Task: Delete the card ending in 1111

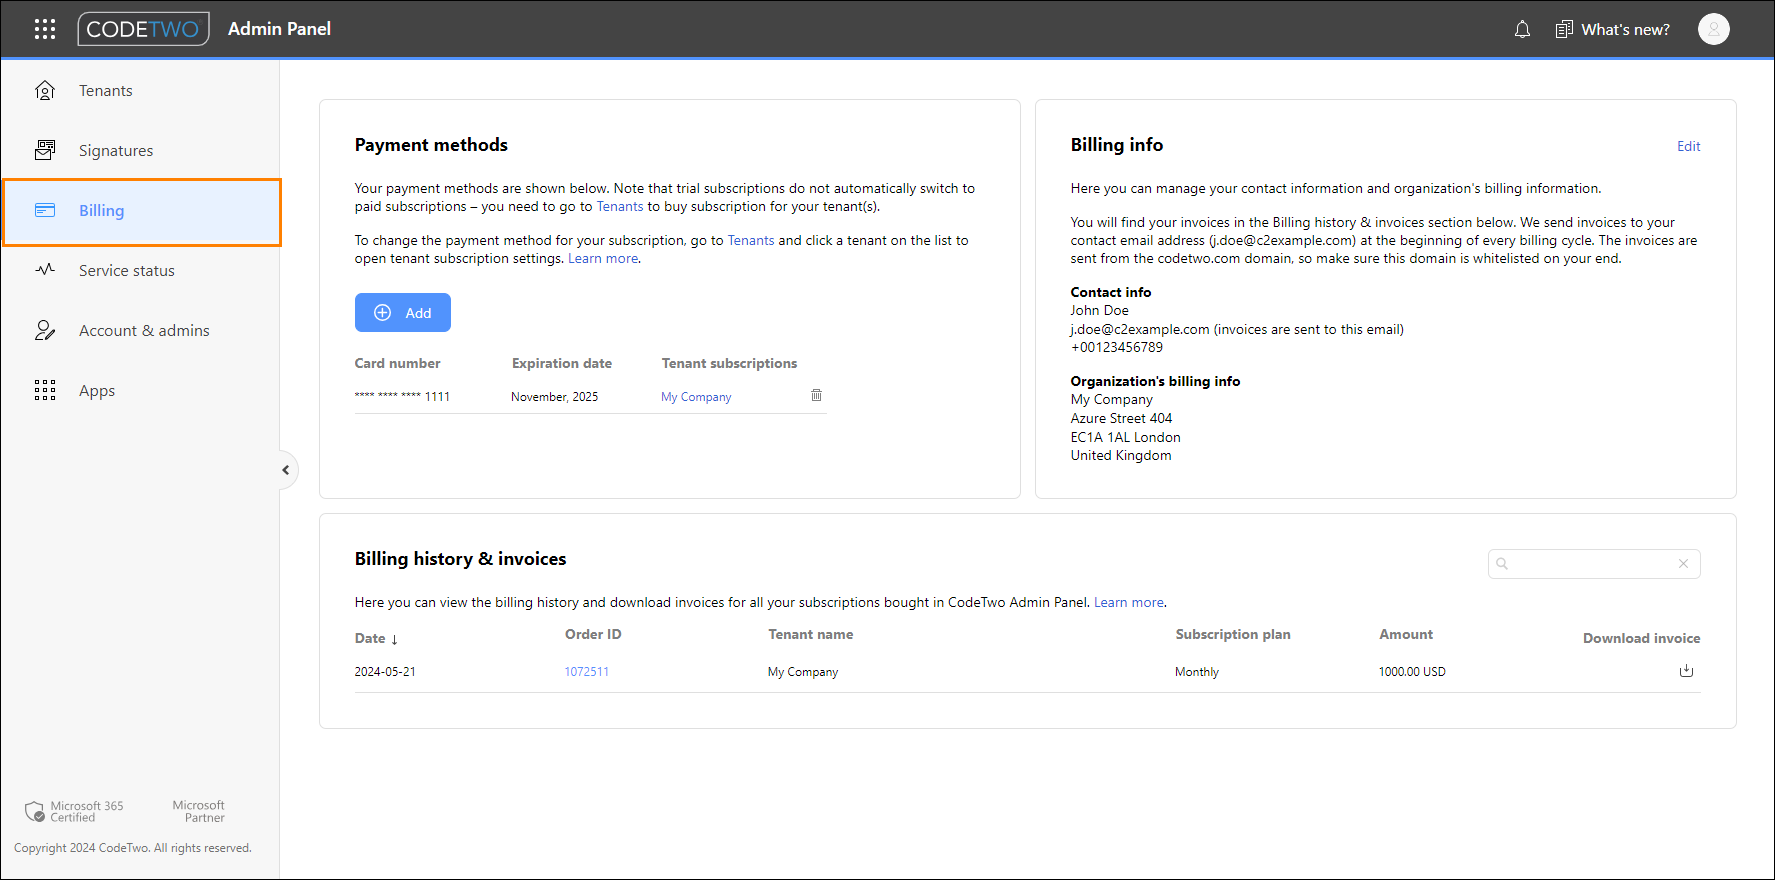Action: [816, 395]
